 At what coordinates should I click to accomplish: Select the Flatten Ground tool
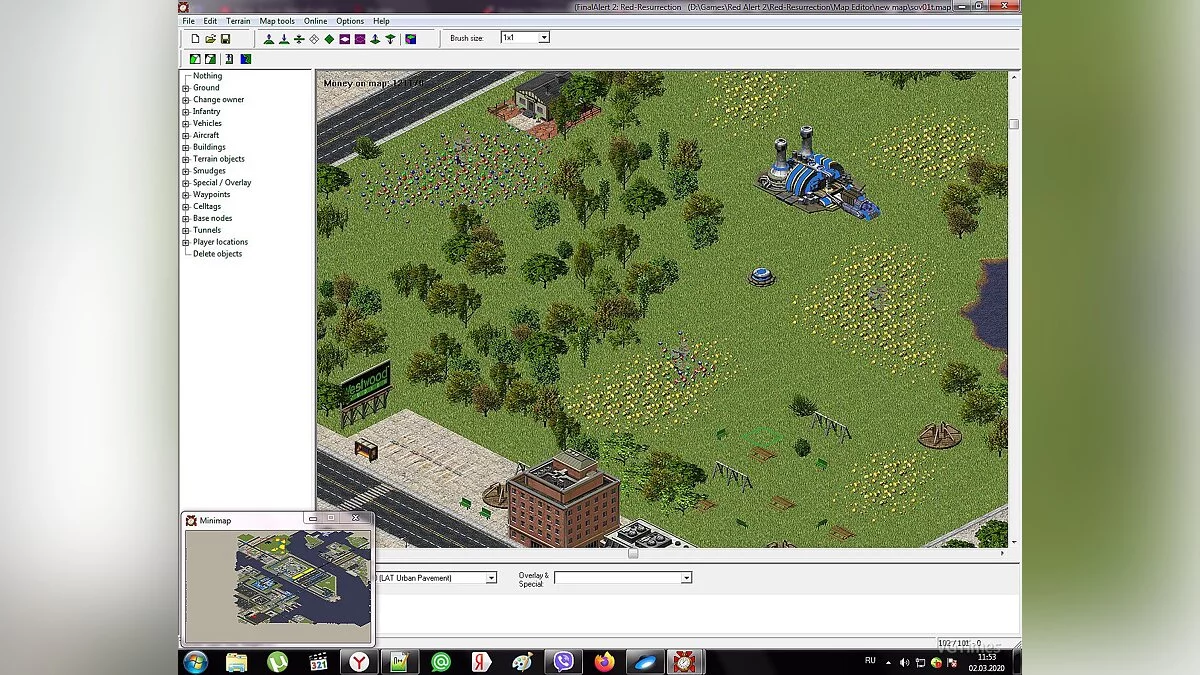pyautogui.click(x=298, y=38)
